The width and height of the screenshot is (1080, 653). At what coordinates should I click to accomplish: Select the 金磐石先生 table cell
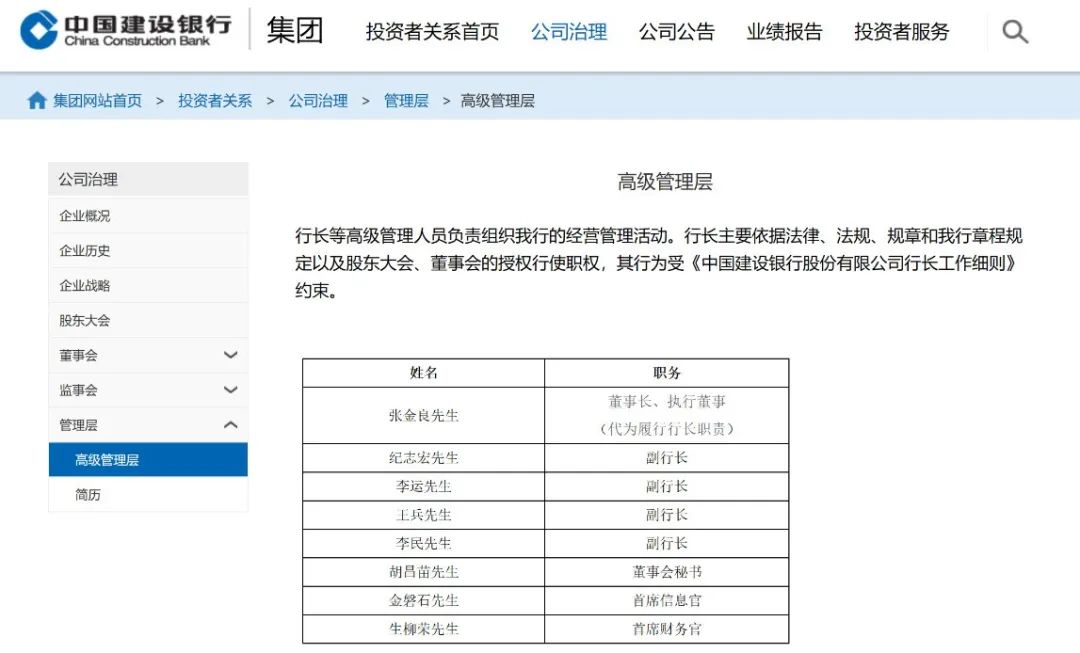424,601
